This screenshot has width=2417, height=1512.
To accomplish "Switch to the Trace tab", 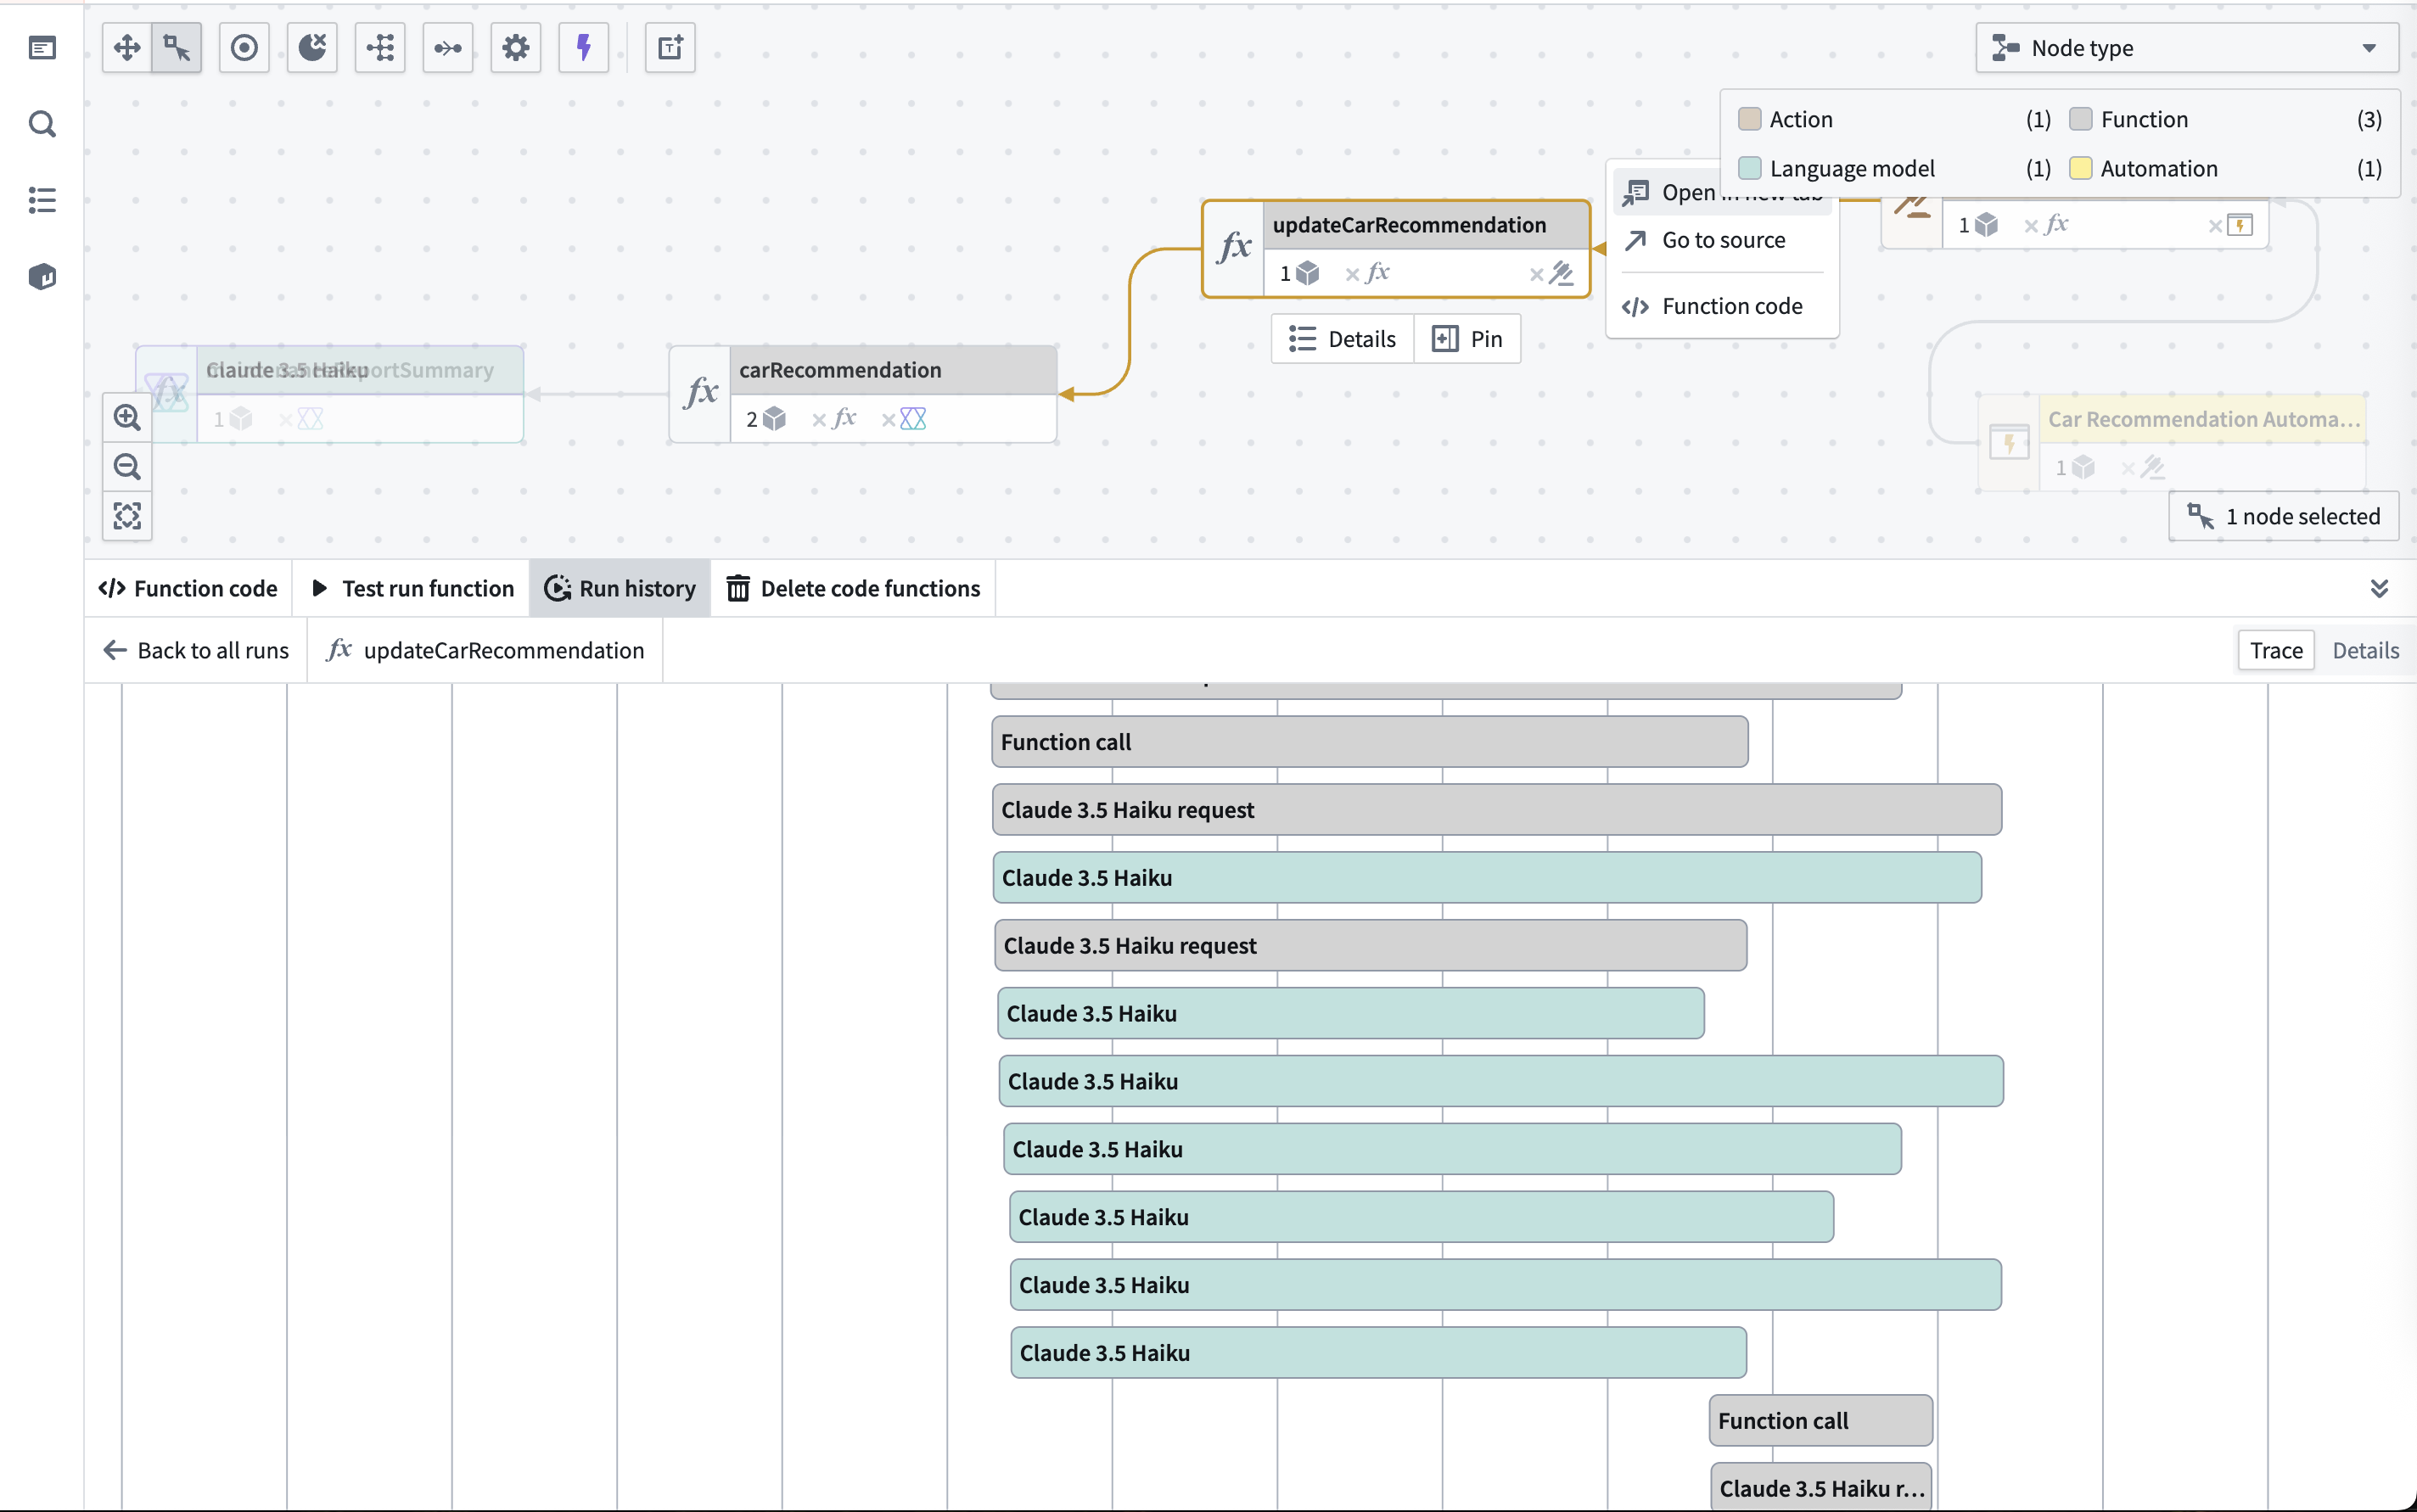I will pos(2274,650).
